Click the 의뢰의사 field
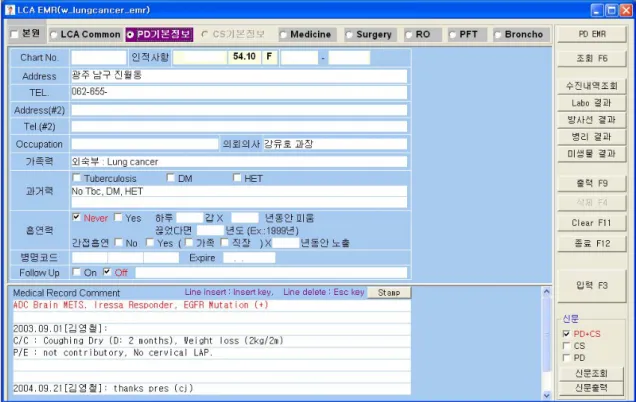The image size is (636, 402). click(335, 144)
